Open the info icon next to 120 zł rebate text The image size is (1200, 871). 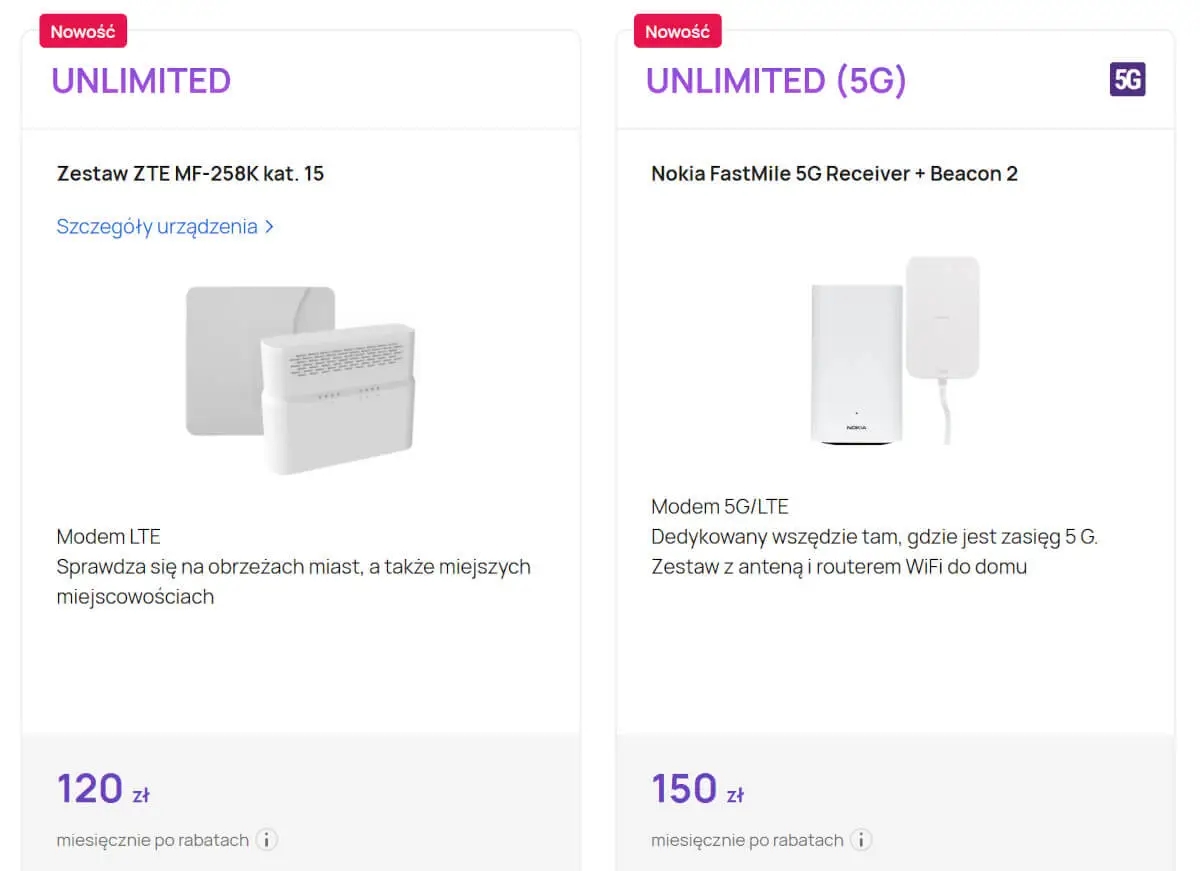[x=266, y=840]
